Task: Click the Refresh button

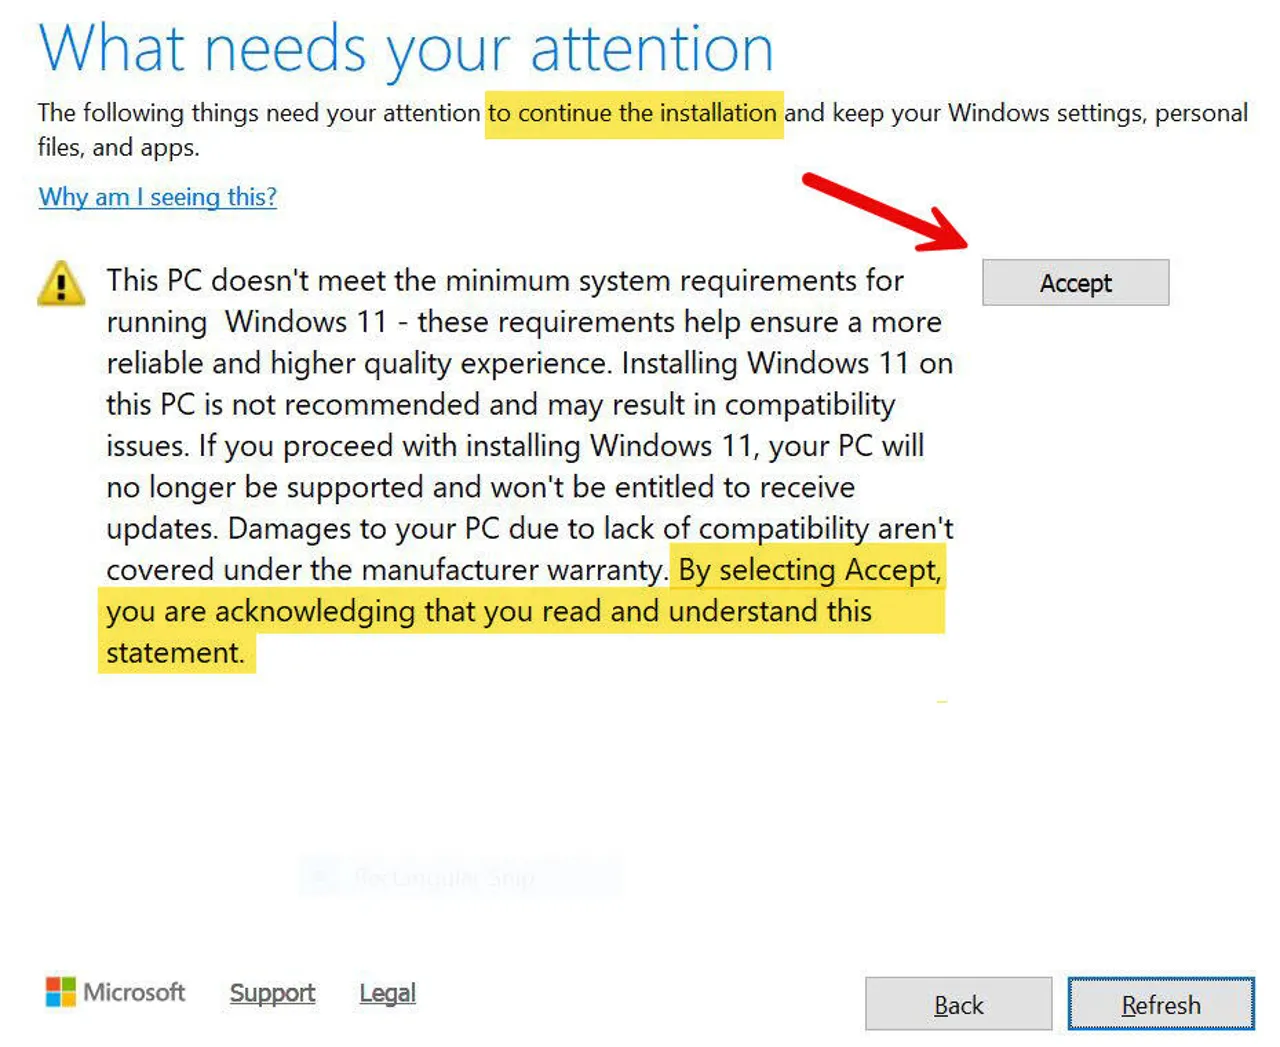Action: coord(1161,1004)
